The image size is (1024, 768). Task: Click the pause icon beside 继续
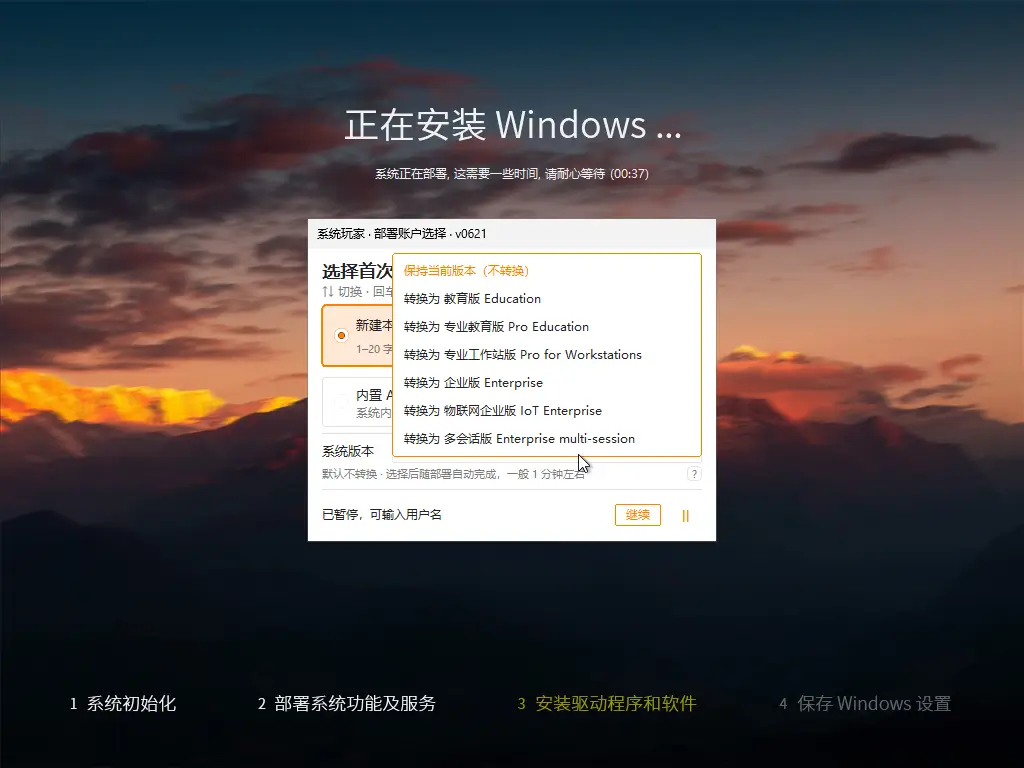click(x=685, y=516)
